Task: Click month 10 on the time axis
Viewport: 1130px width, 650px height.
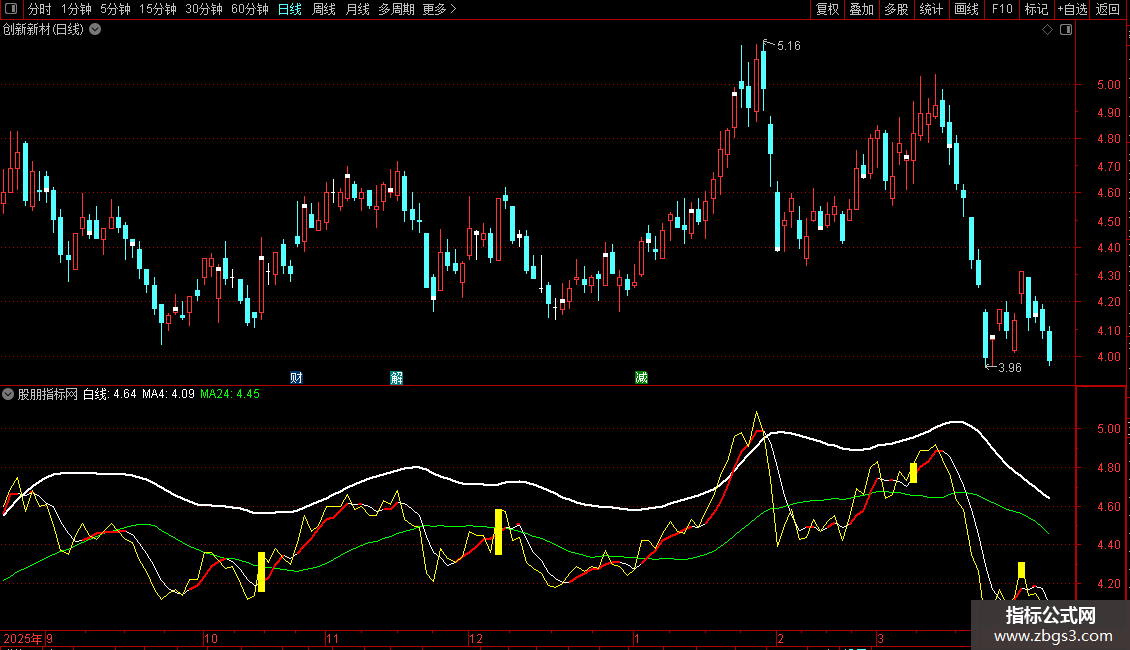Action: click(x=210, y=638)
